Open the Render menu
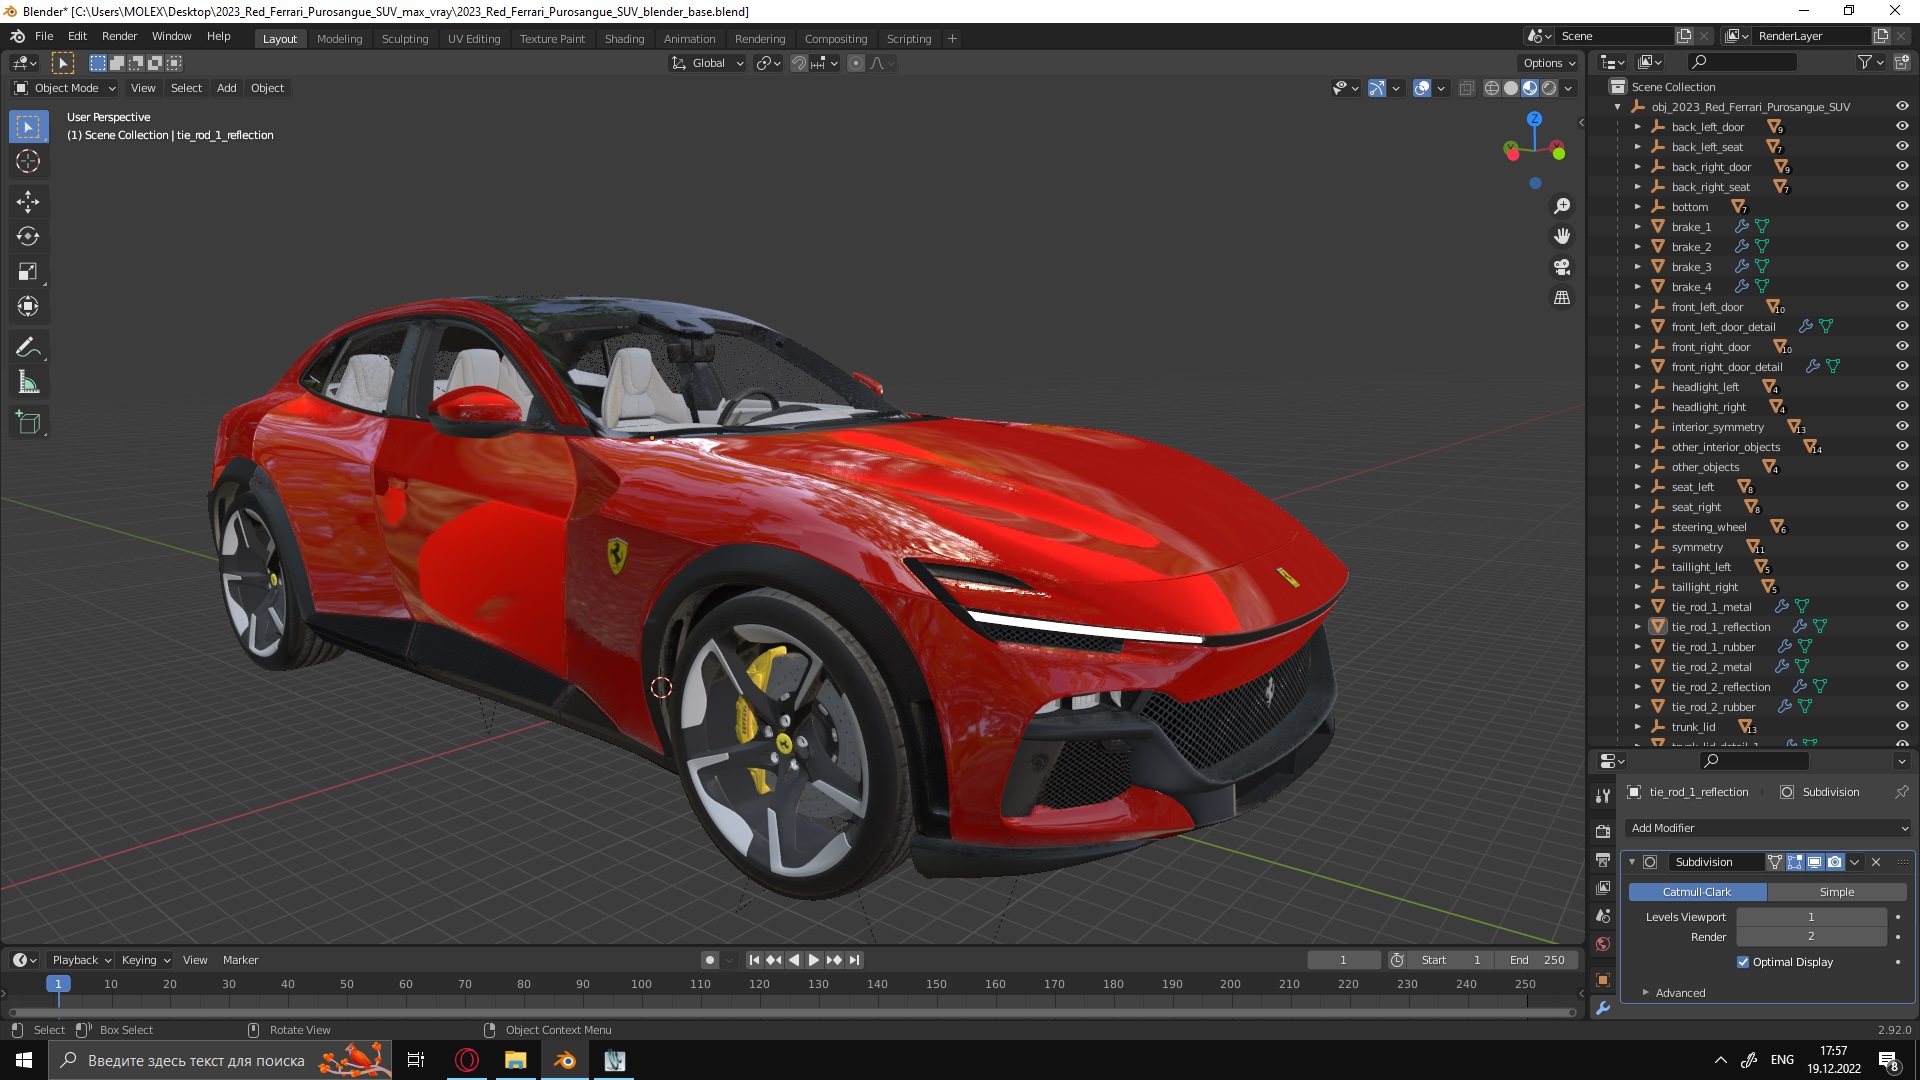 point(119,36)
